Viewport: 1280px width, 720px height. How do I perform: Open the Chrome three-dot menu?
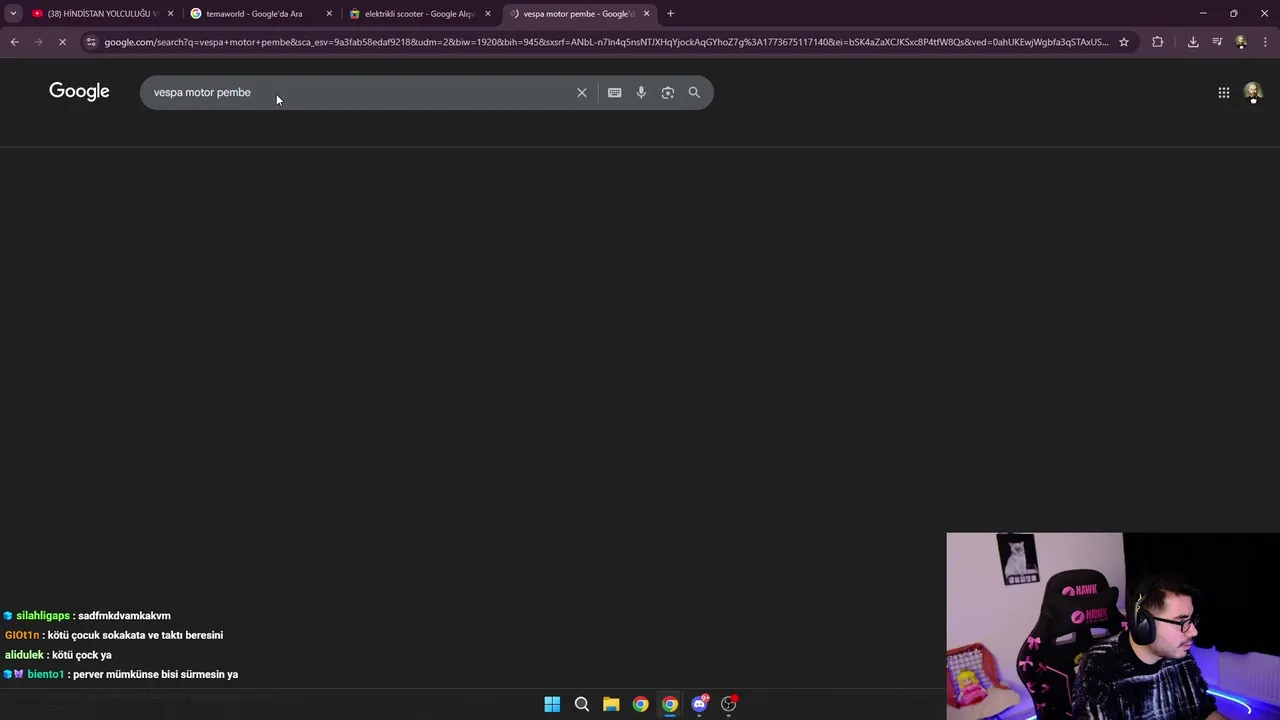[x=1265, y=42]
